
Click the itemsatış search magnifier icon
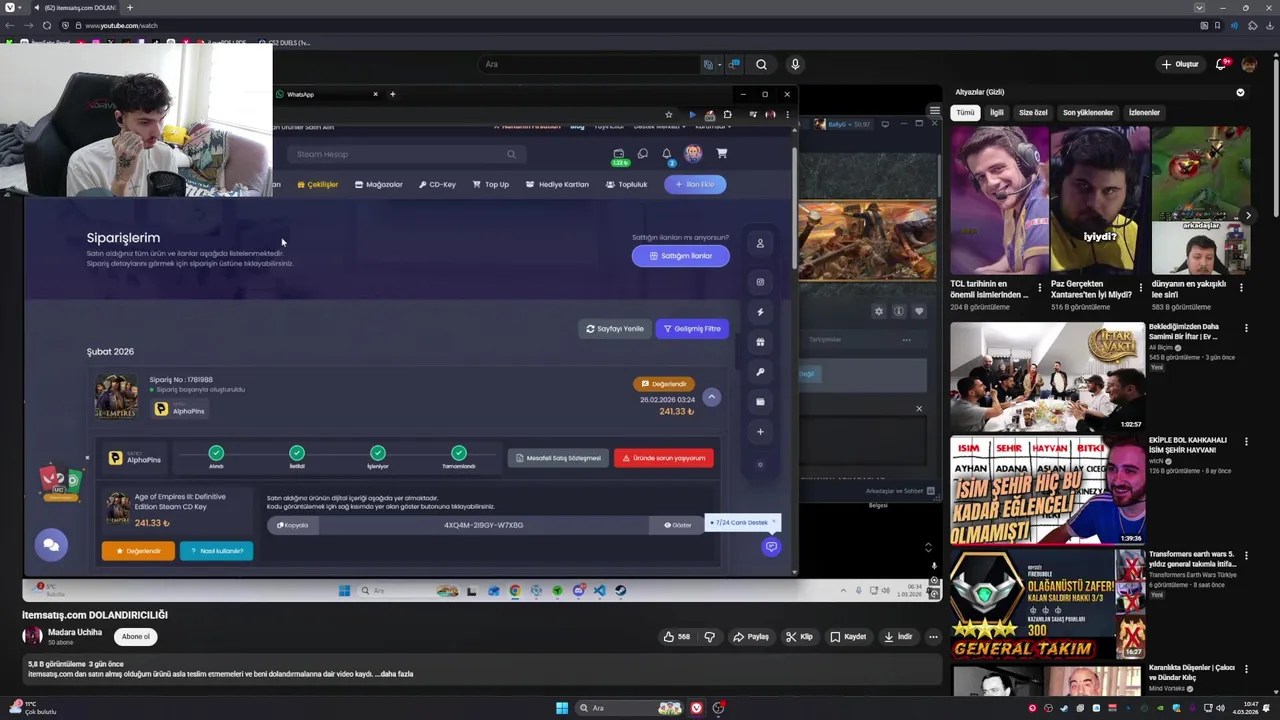[511, 154]
